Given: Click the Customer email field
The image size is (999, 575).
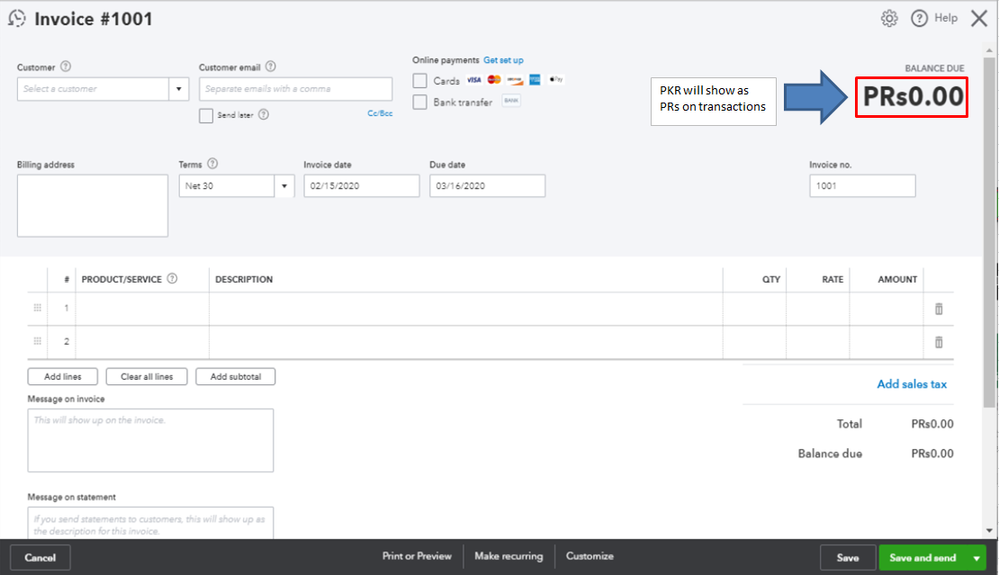Looking at the screenshot, I should (x=296, y=89).
